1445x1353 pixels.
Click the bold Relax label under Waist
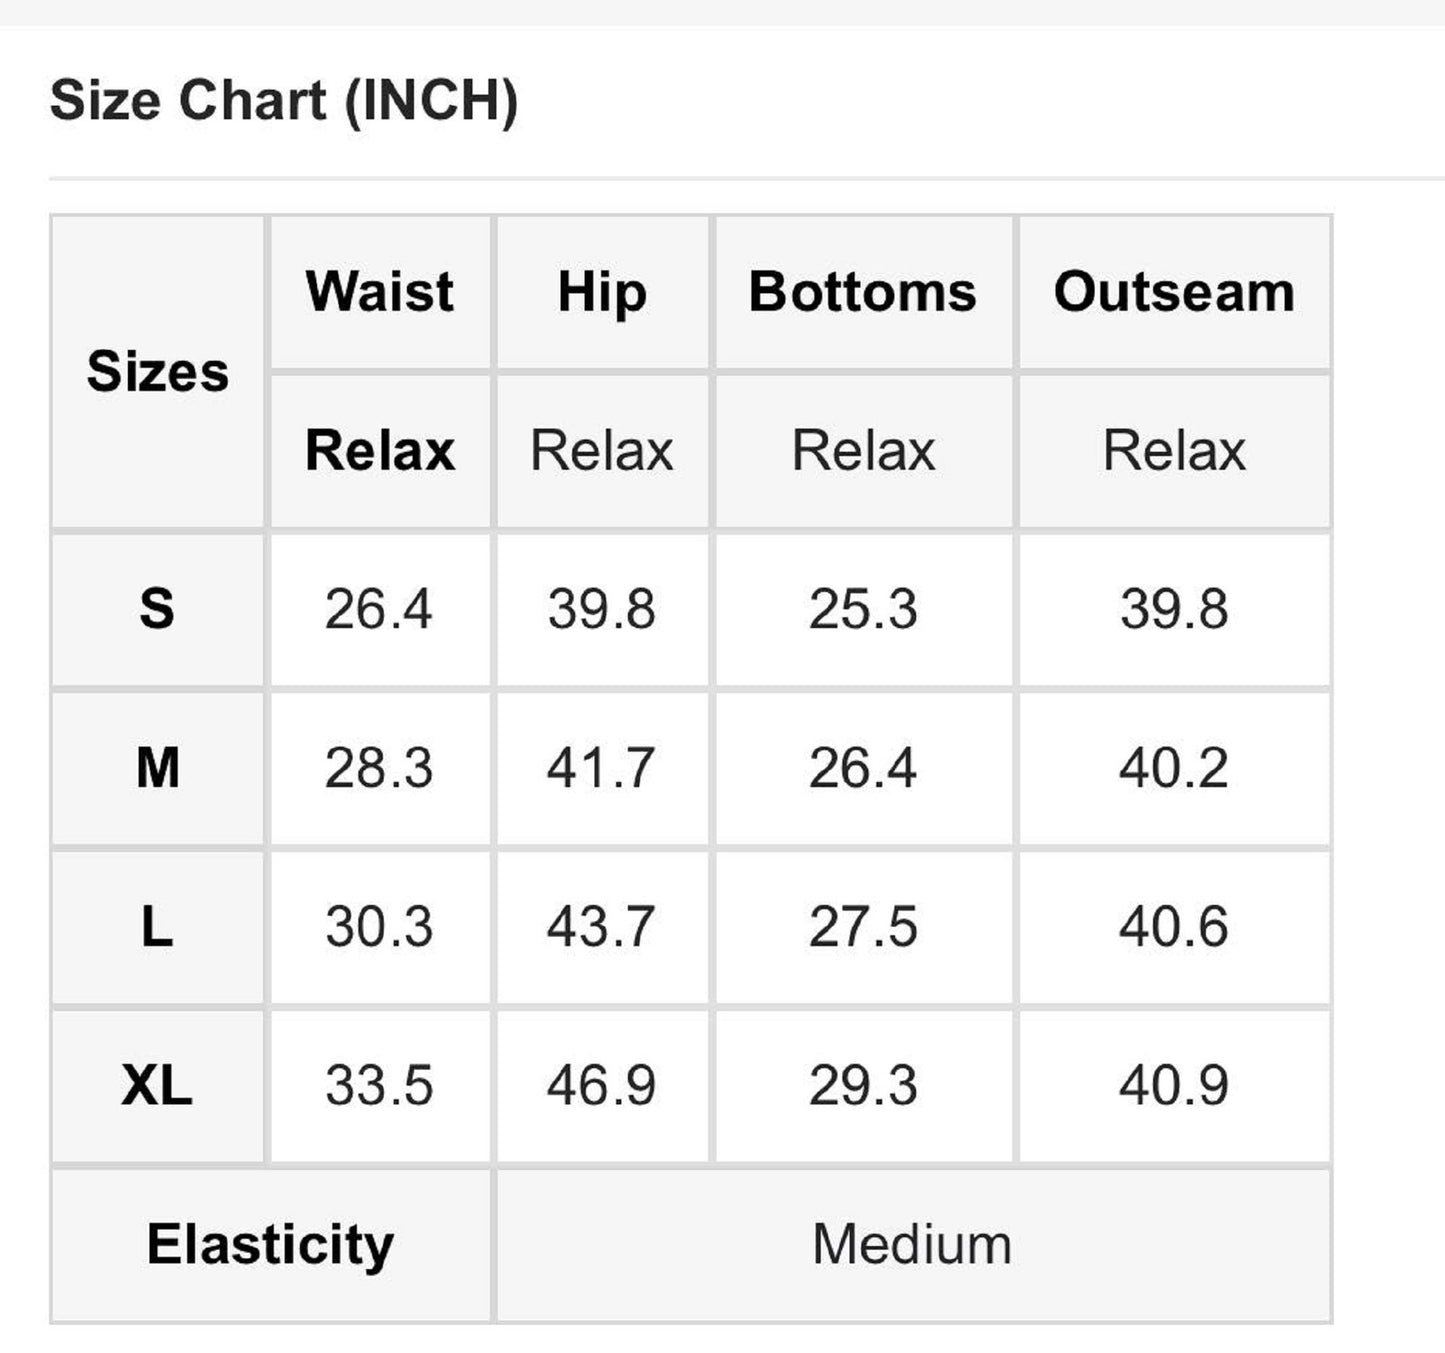[x=380, y=450]
